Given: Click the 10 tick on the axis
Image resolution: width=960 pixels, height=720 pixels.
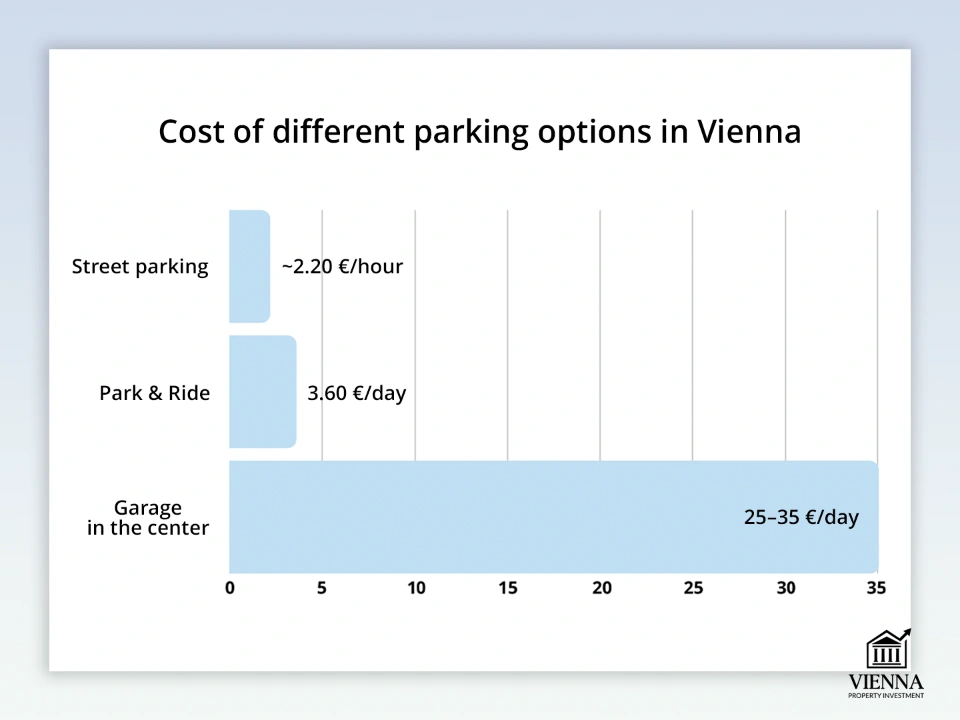Looking at the screenshot, I should (415, 588).
